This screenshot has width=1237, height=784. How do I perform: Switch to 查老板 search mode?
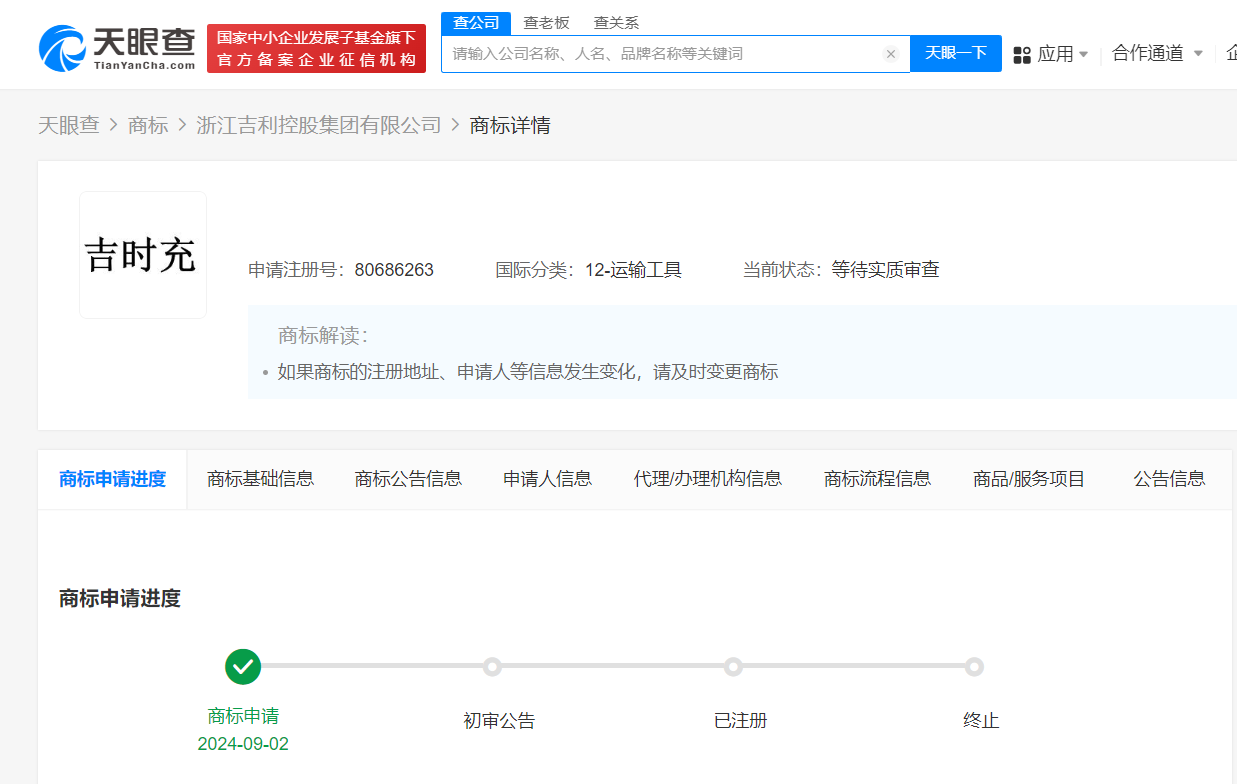pos(546,23)
